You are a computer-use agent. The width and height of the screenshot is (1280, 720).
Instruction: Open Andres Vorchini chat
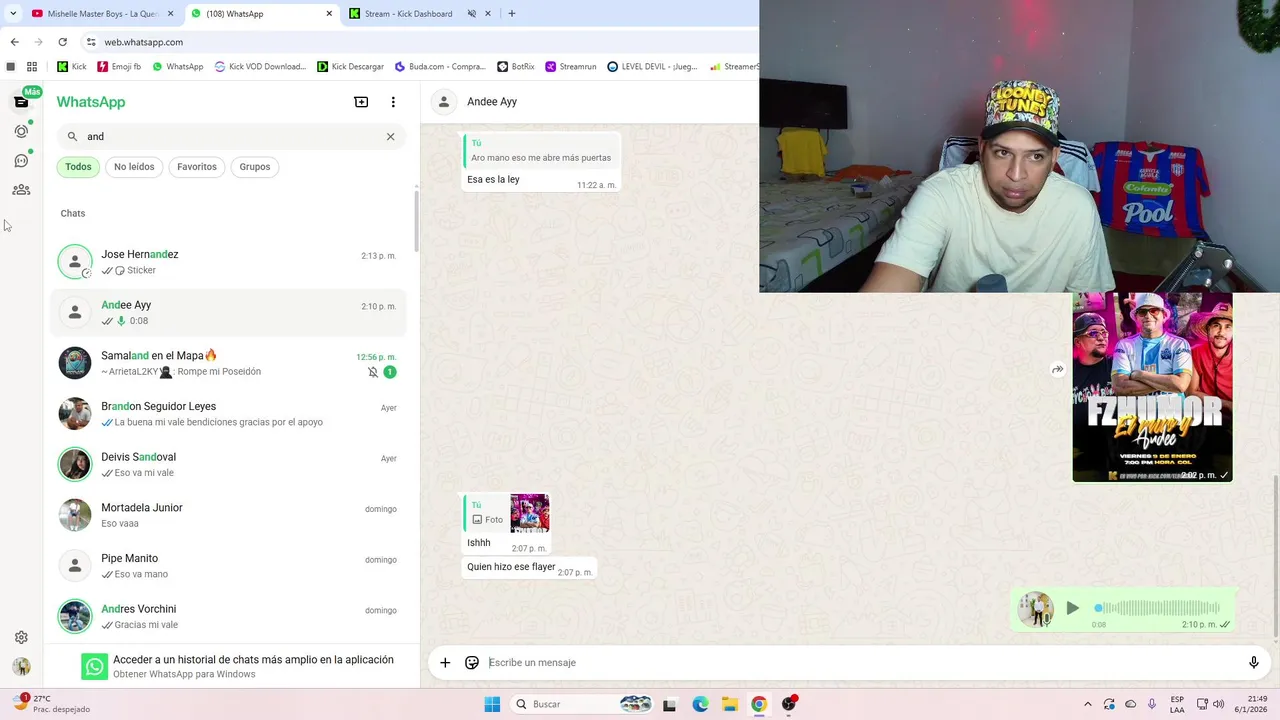pyautogui.click(x=228, y=617)
